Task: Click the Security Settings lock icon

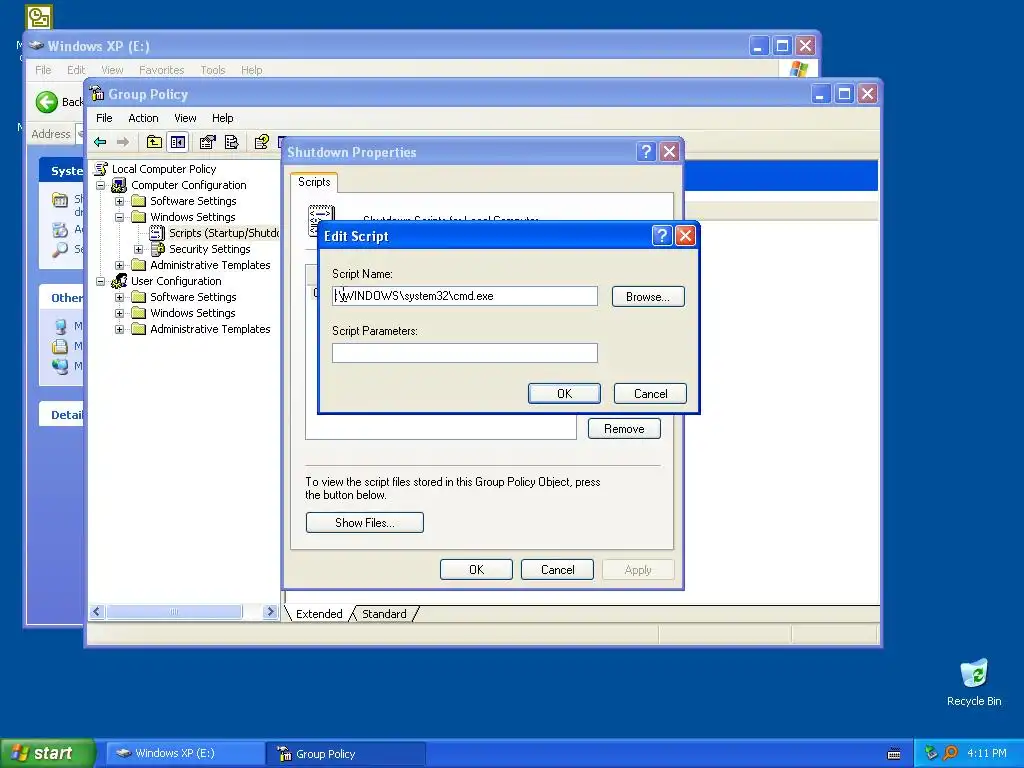Action: coord(157,249)
